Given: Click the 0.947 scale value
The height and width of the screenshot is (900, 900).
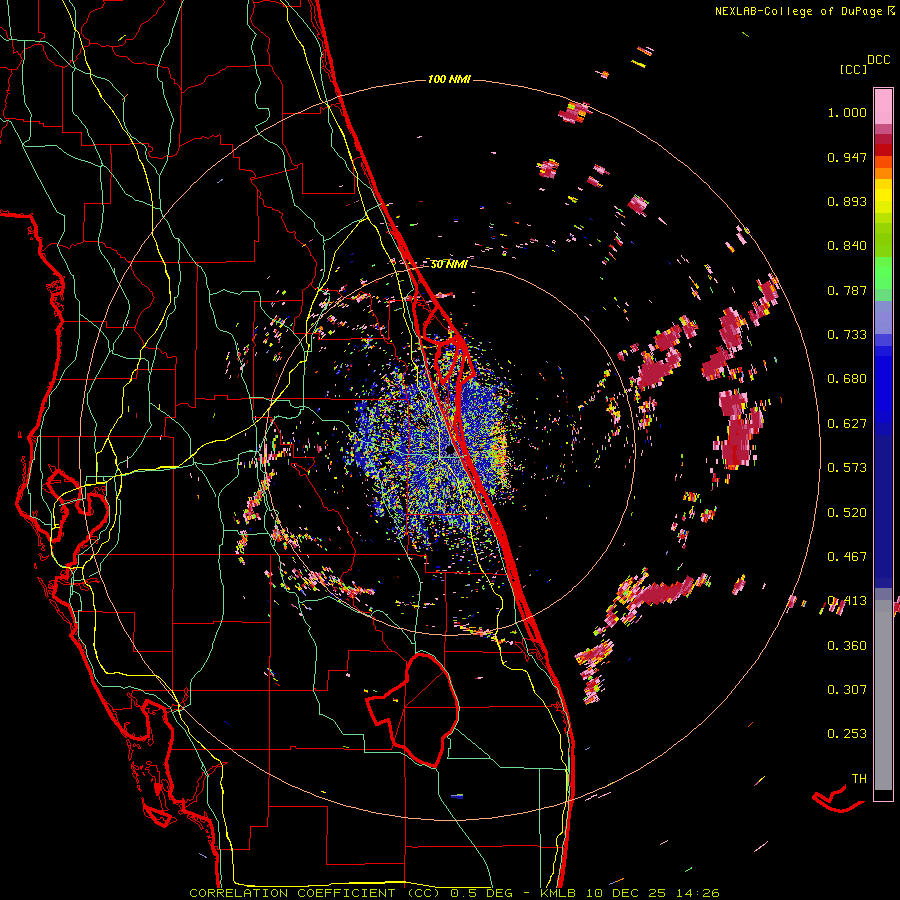Looking at the screenshot, I should (847, 157).
